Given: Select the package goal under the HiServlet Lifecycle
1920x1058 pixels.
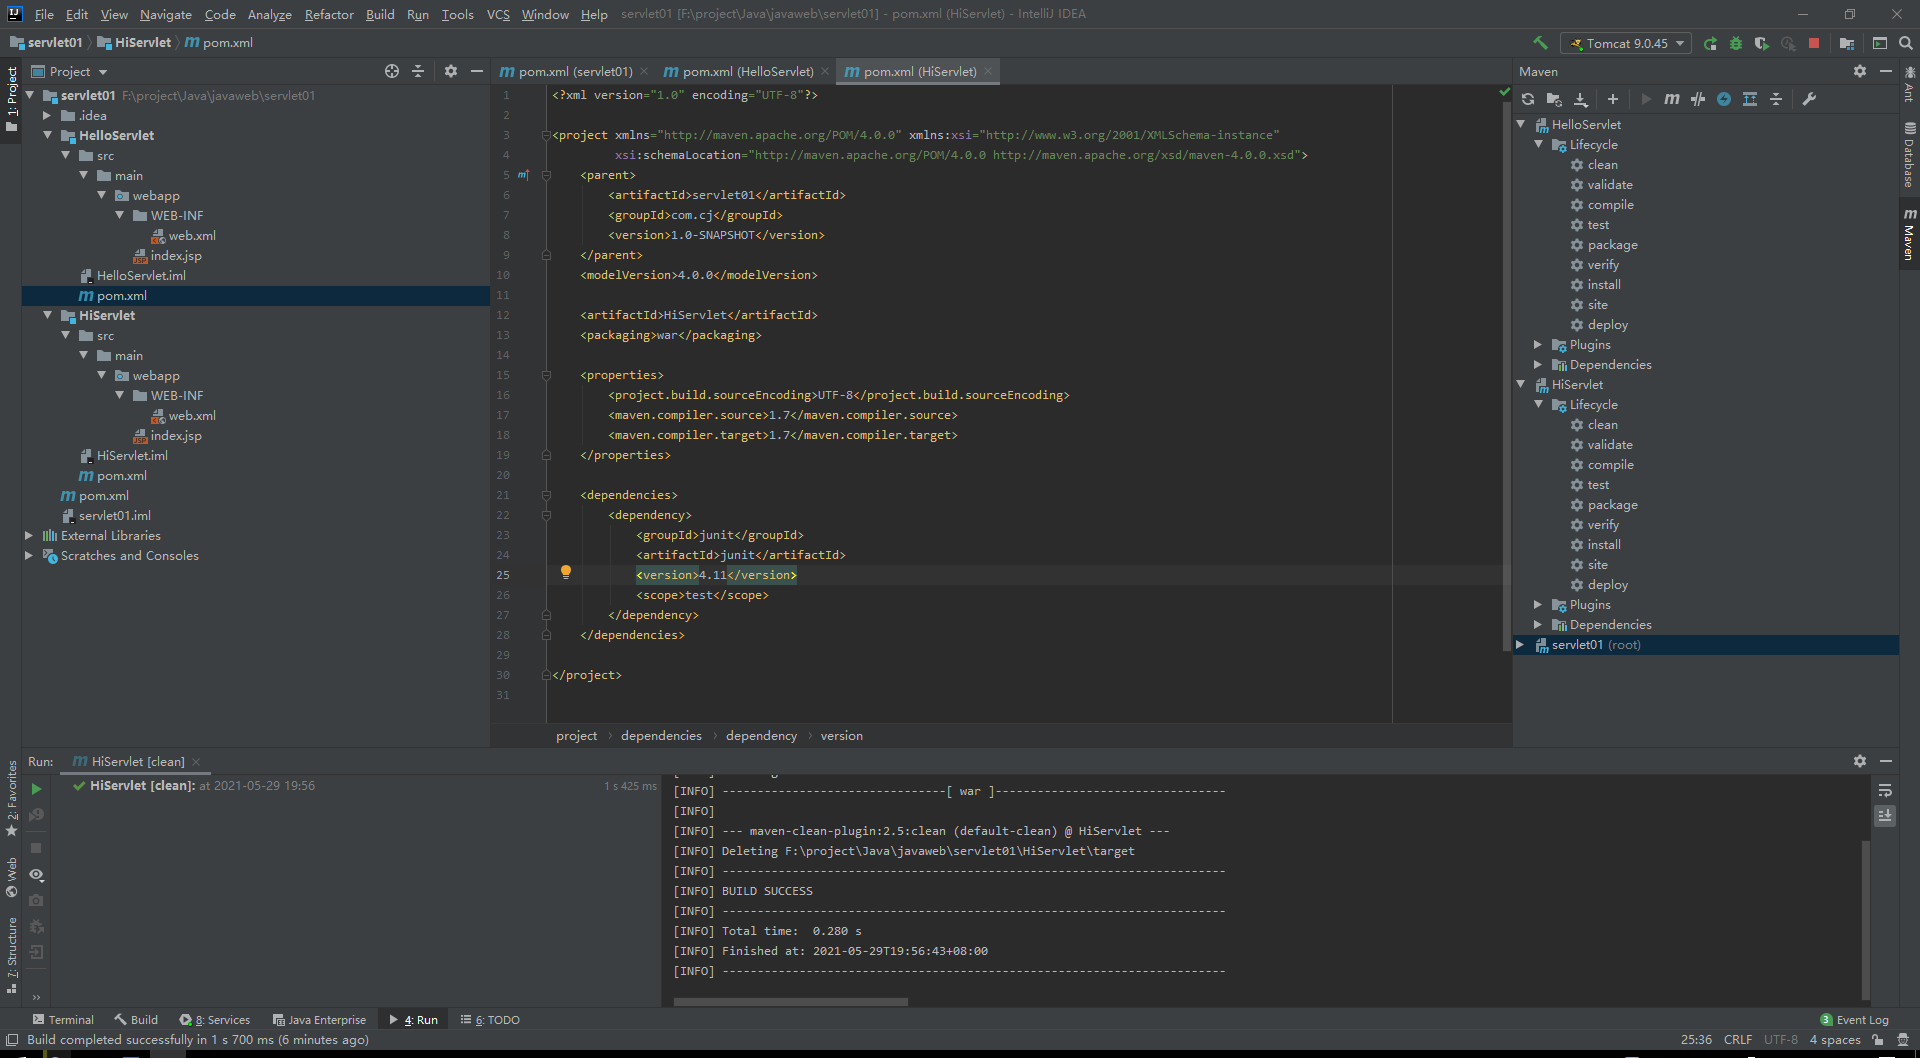Looking at the screenshot, I should point(1612,504).
